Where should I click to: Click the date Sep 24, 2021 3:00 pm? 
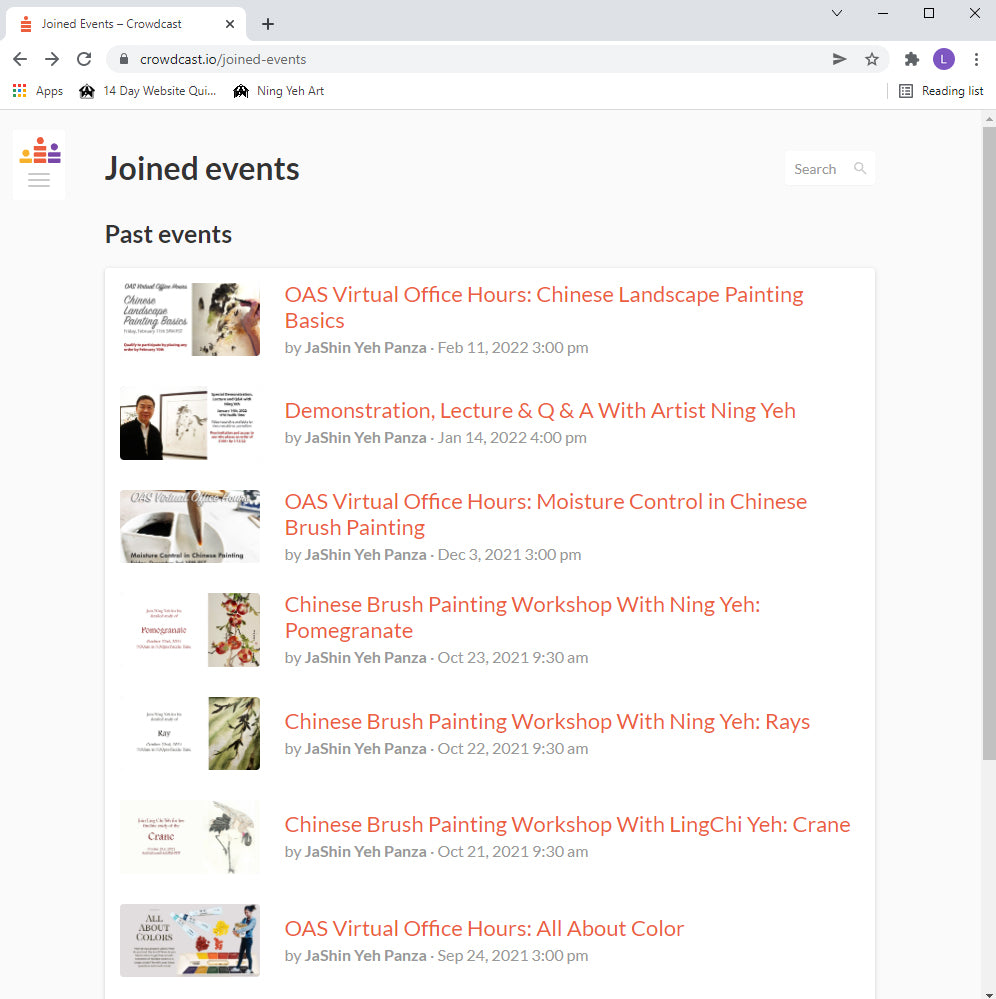[513, 956]
